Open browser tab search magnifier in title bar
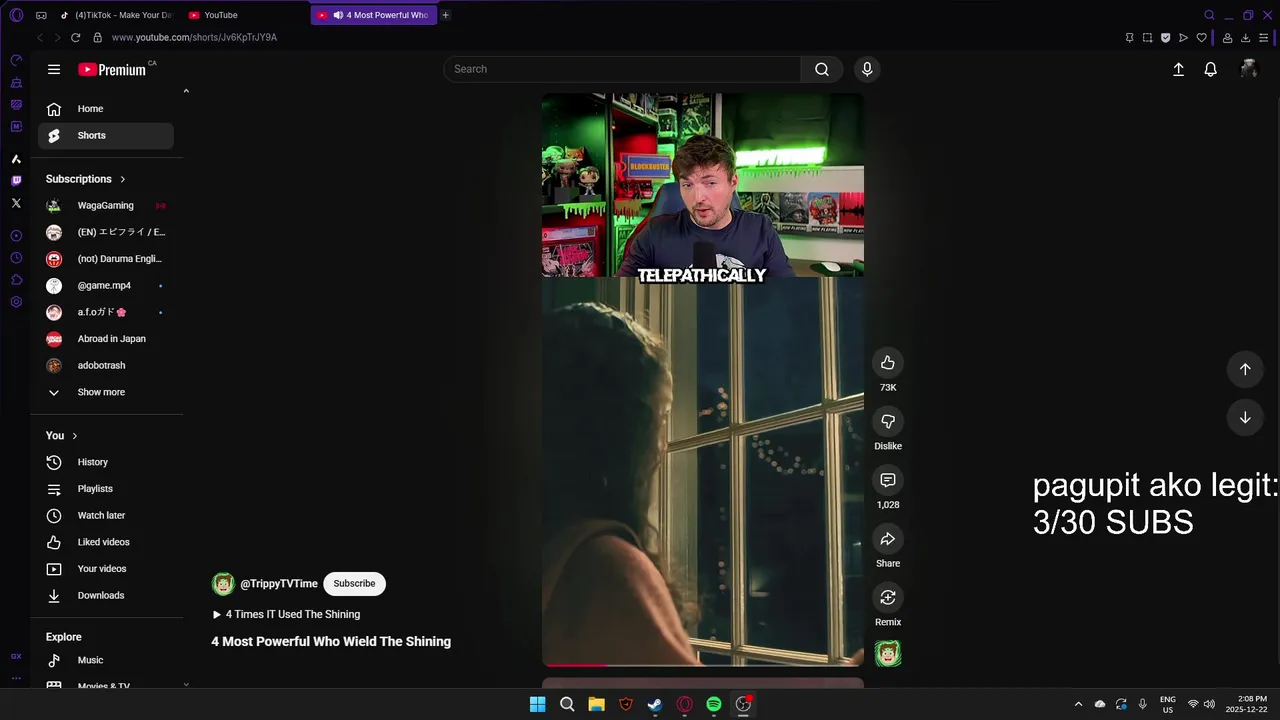 pos(1209,15)
